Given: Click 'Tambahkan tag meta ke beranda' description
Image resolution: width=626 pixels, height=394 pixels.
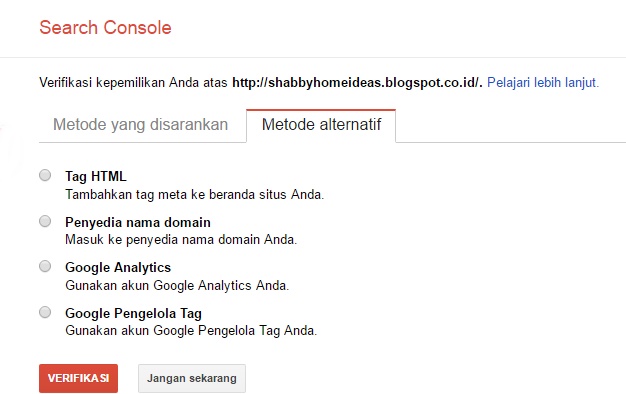Looking at the screenshot, I should point(194,194).
